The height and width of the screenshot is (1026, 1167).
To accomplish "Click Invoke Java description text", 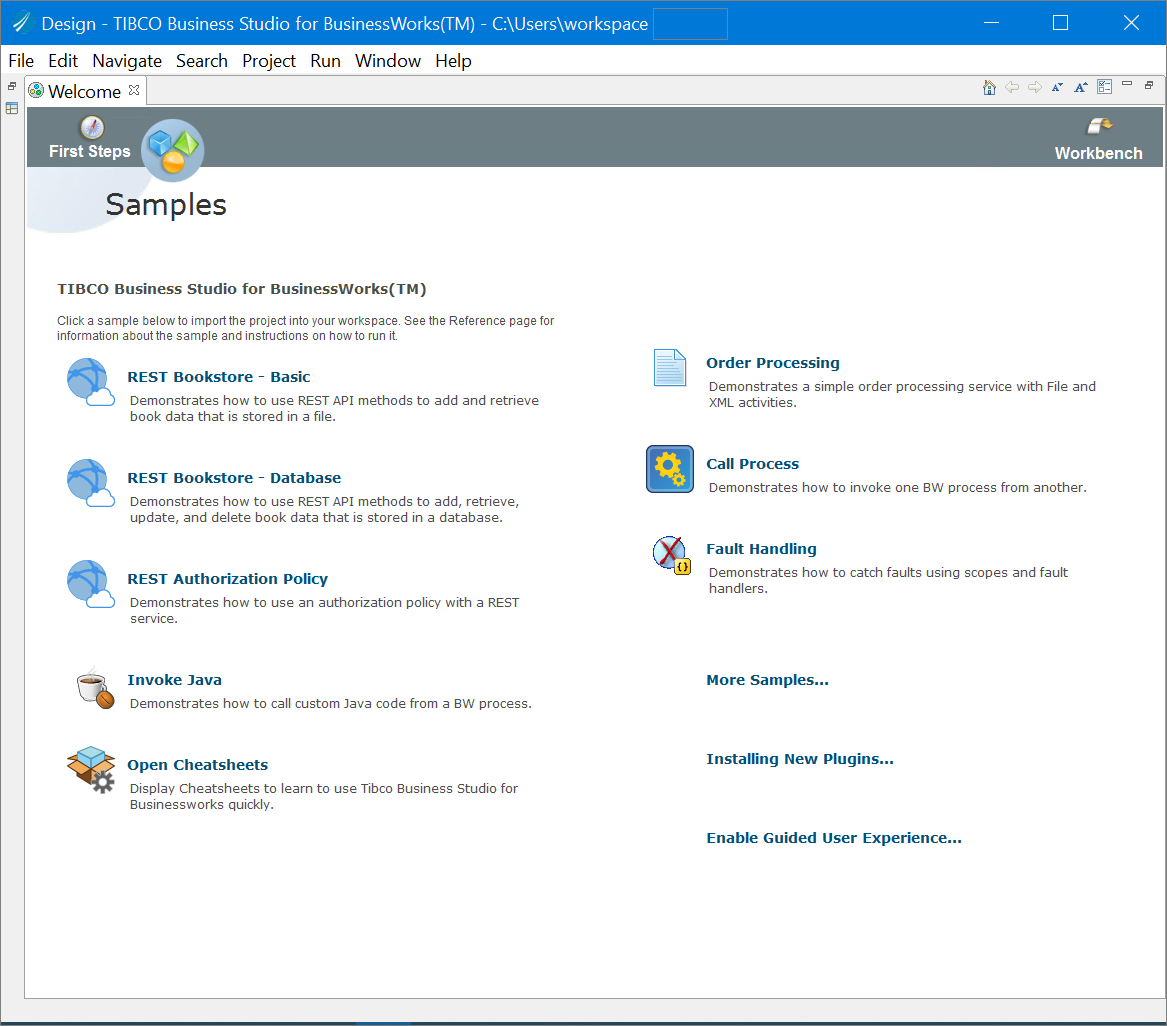I will click(x=331, y=704).
